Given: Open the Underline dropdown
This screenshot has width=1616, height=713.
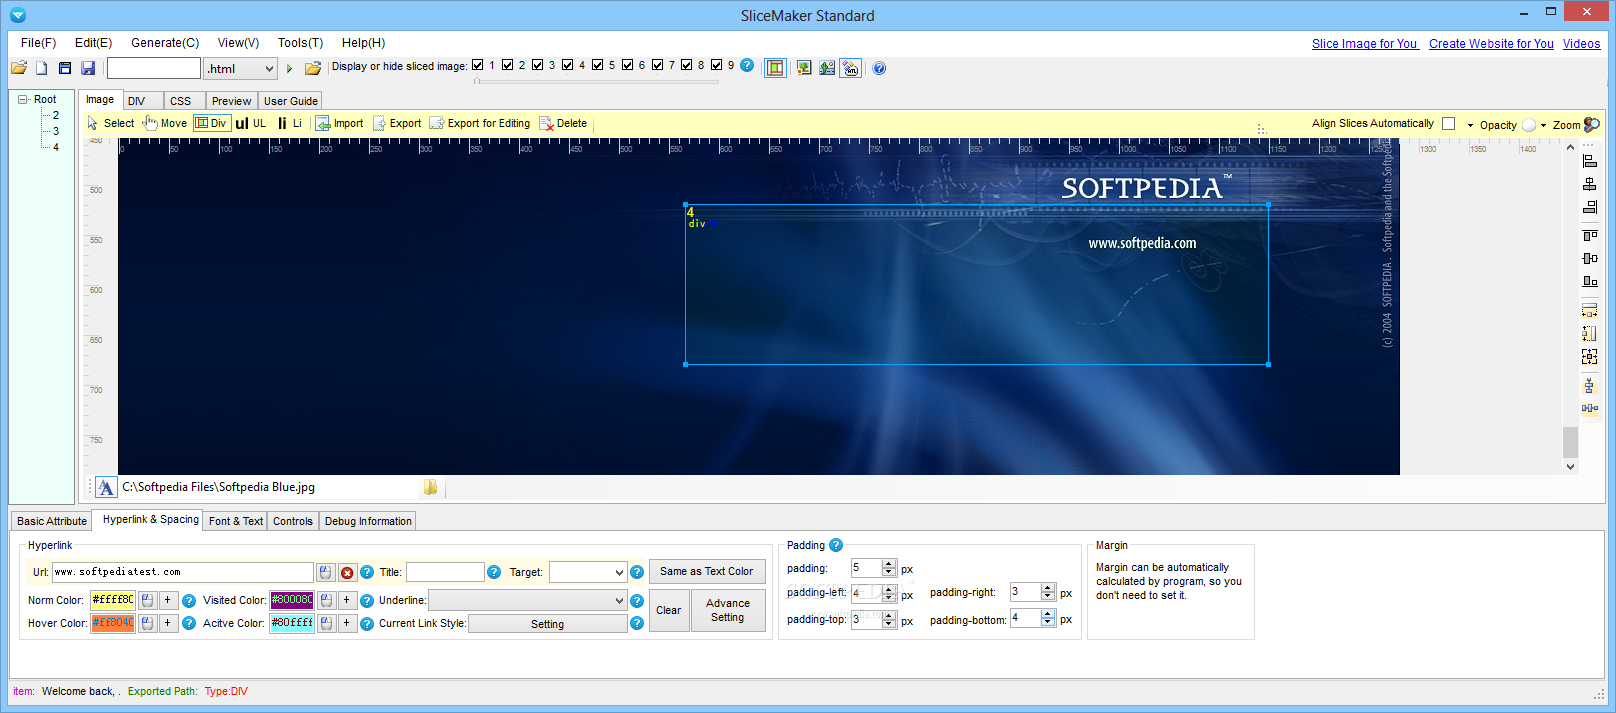Looking at the screenshot, I should (x=619, y=600).
